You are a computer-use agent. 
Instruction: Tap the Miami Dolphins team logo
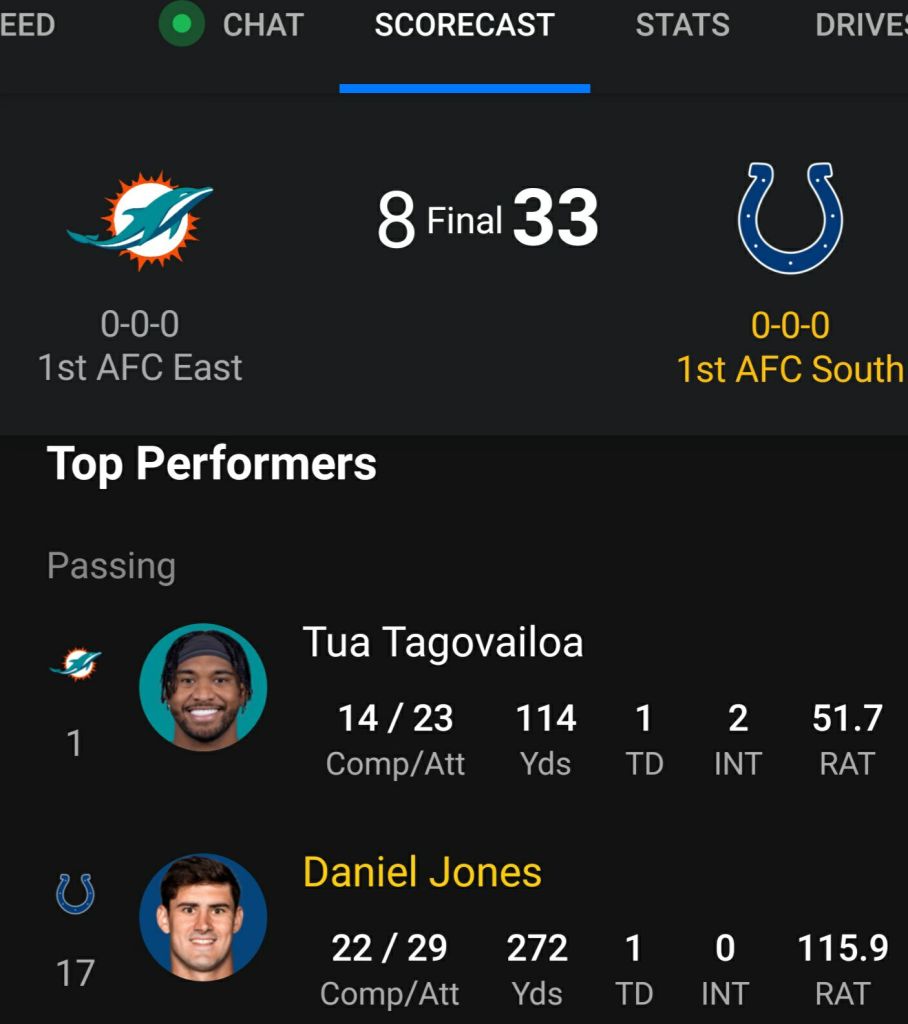click(141, 221)
